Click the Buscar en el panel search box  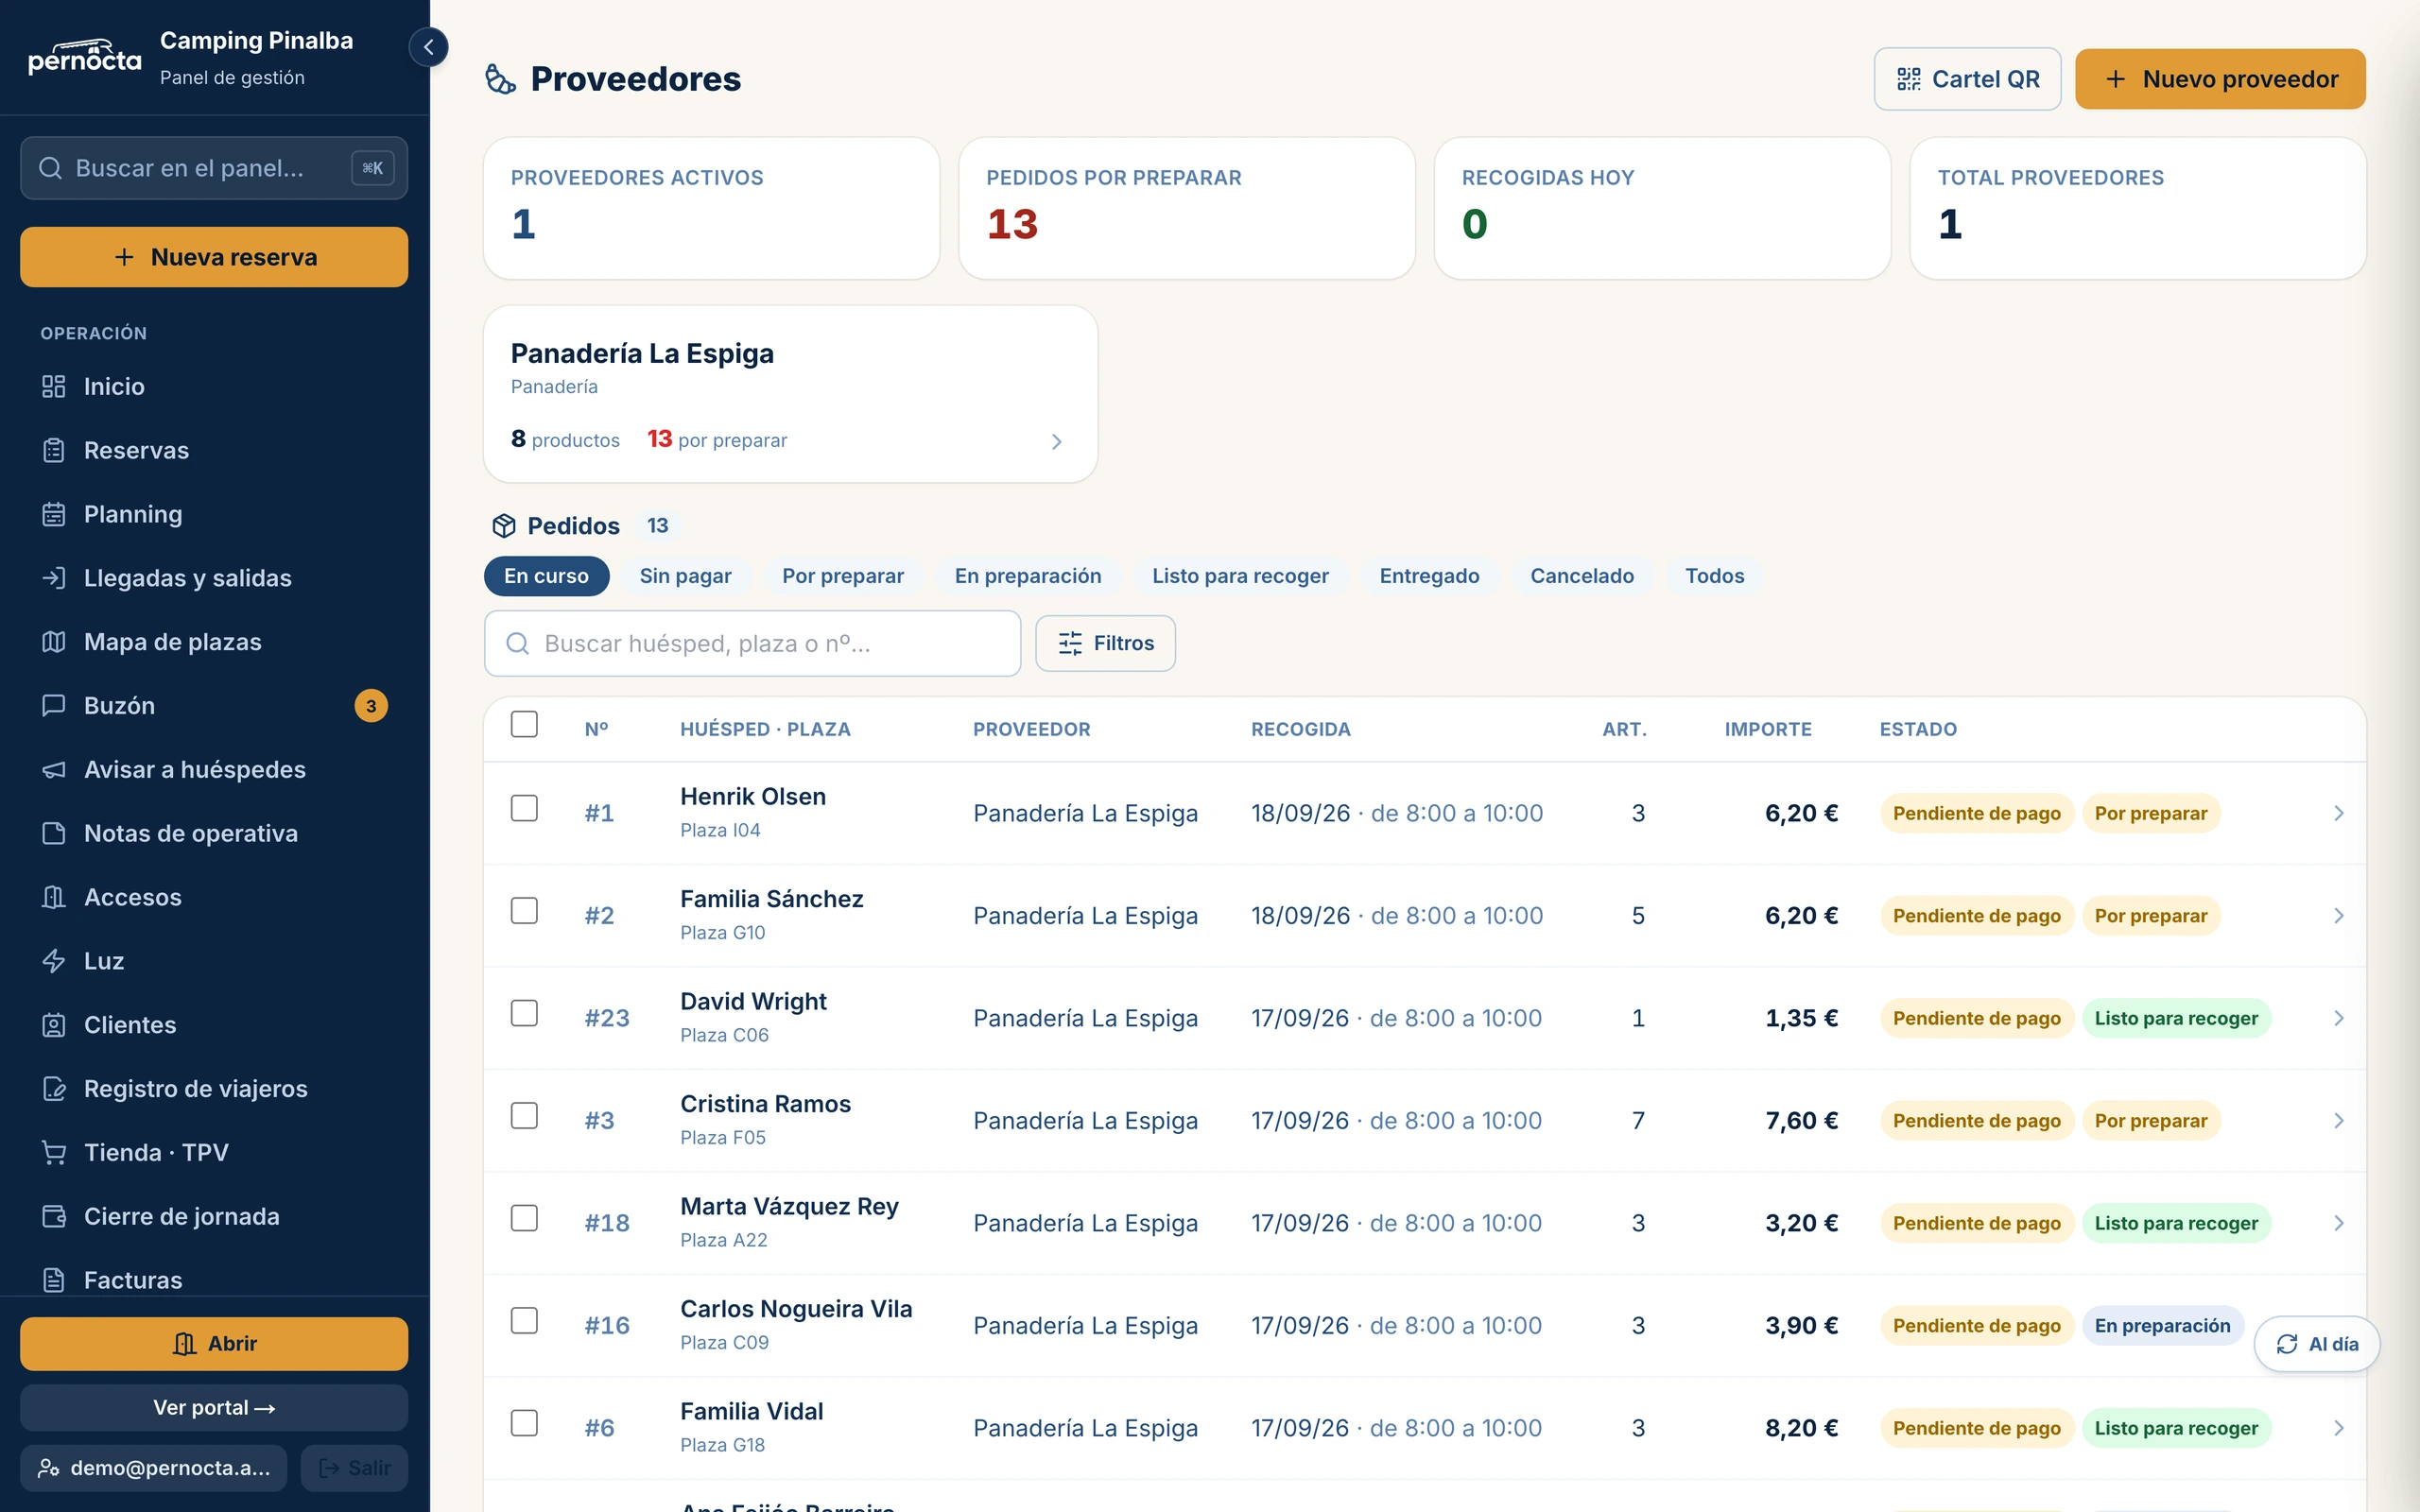click(214, 168)
